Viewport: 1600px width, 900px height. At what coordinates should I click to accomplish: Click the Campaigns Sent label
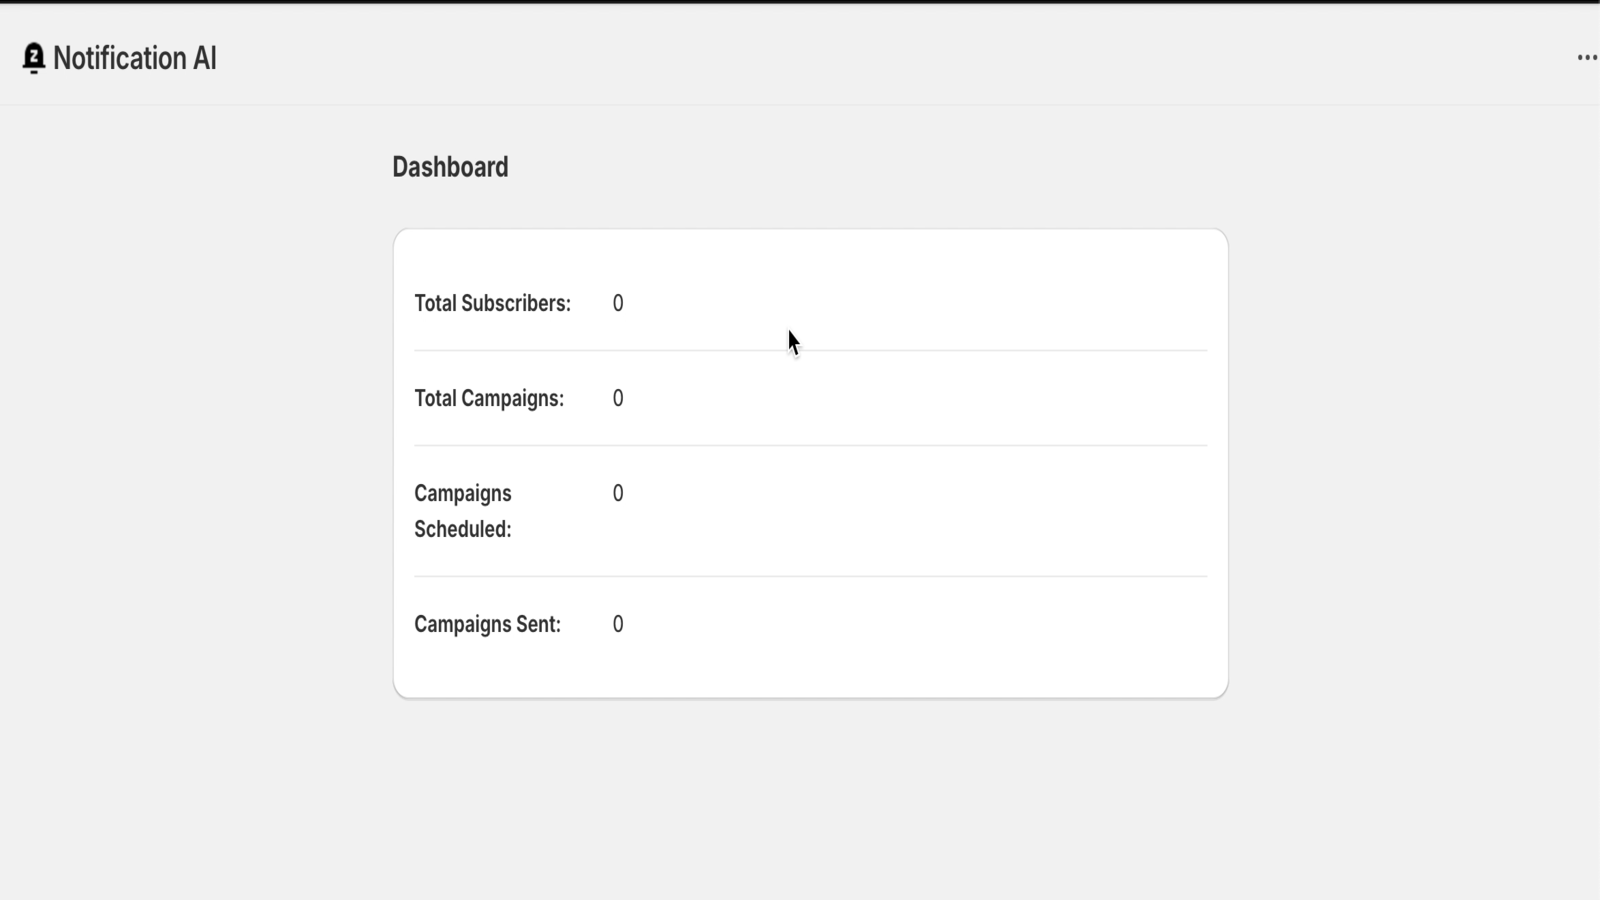487,623
